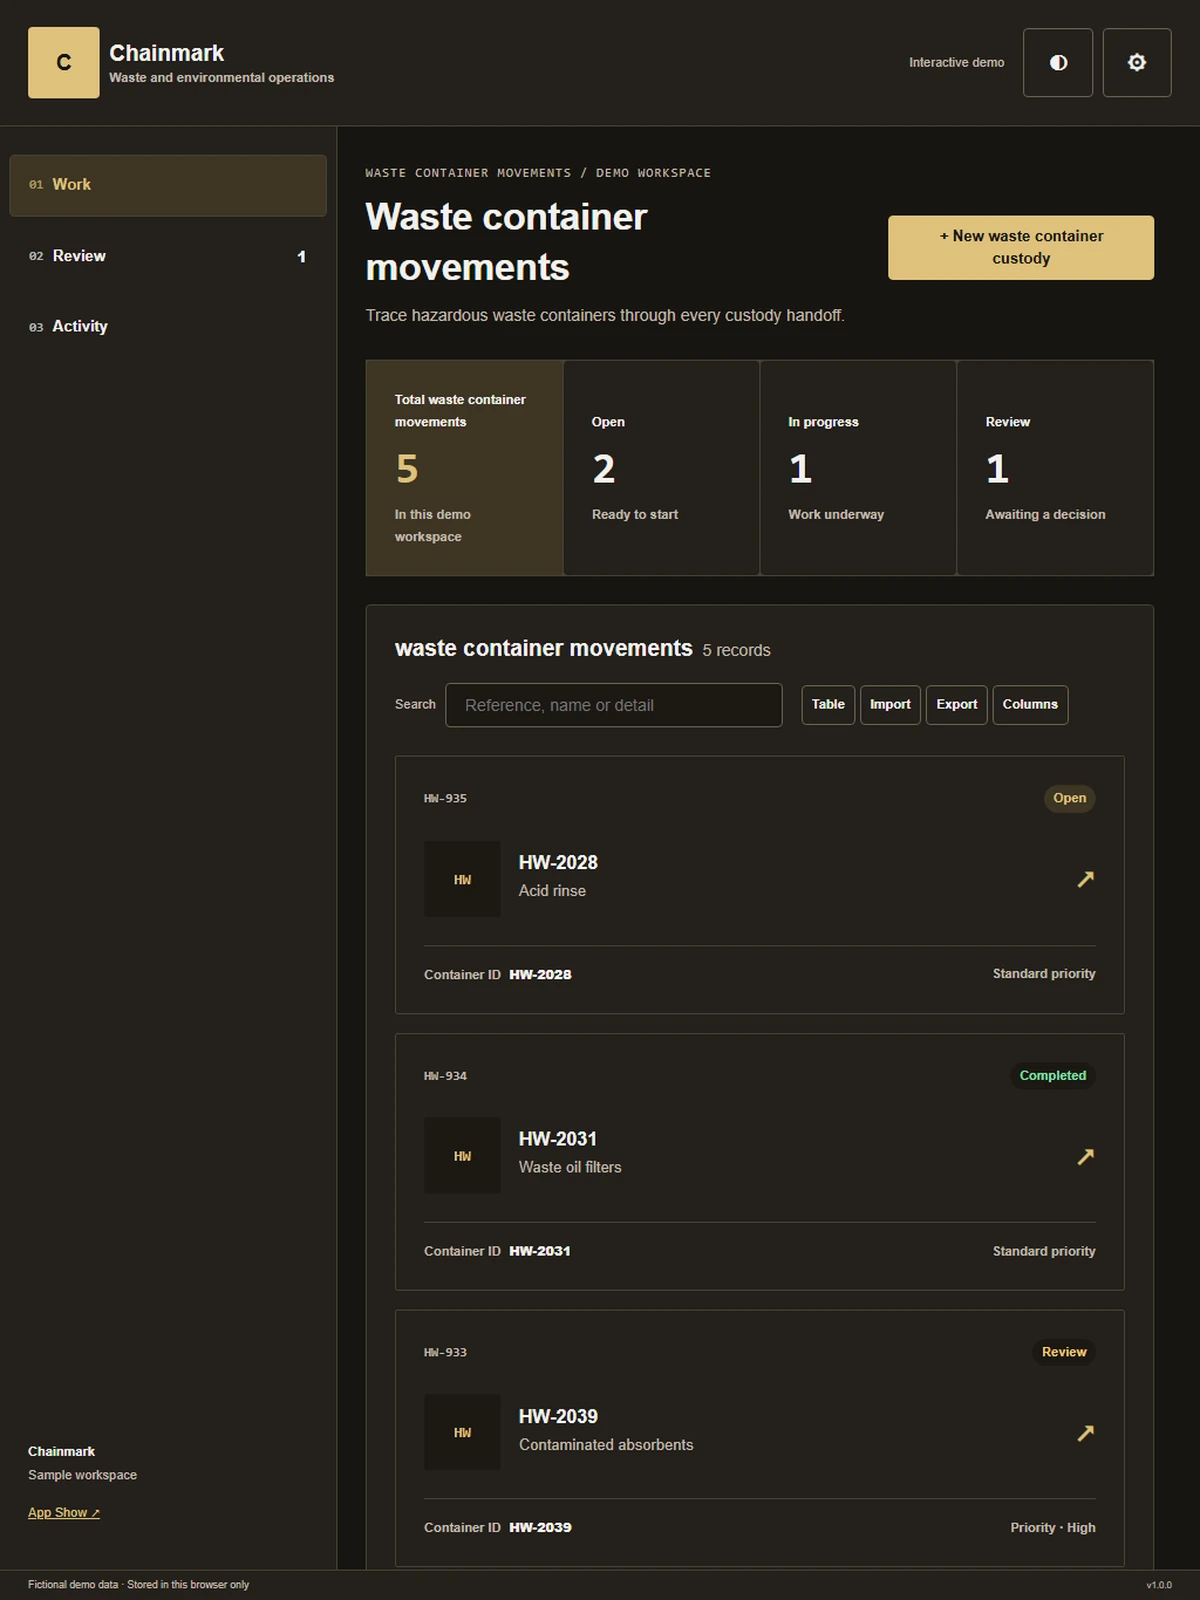Image resolution: width=1200 pixels, height=1600 pixels.
Task: Click Priority · High label on HW-2039
Action: [1053, 1528]
